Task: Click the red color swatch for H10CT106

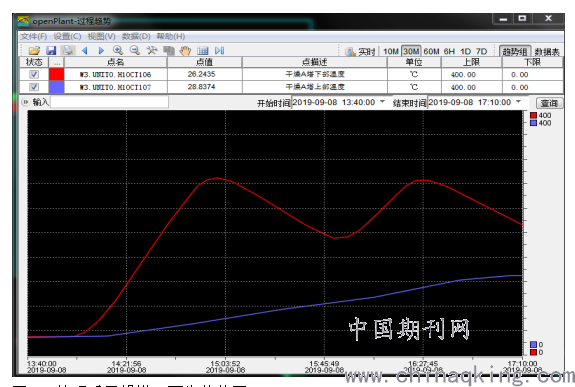Action: coord(56,74)
